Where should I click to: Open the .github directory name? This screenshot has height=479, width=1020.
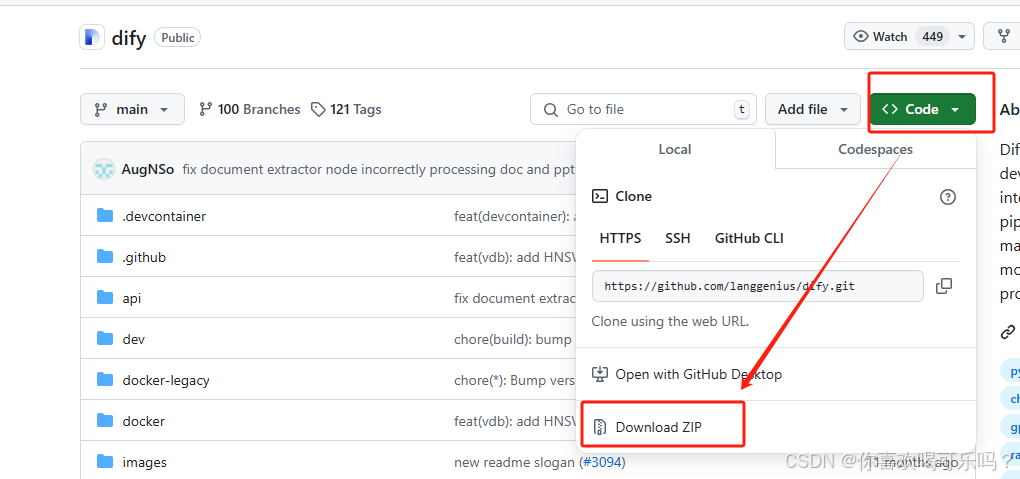click(x=144, y=257)
